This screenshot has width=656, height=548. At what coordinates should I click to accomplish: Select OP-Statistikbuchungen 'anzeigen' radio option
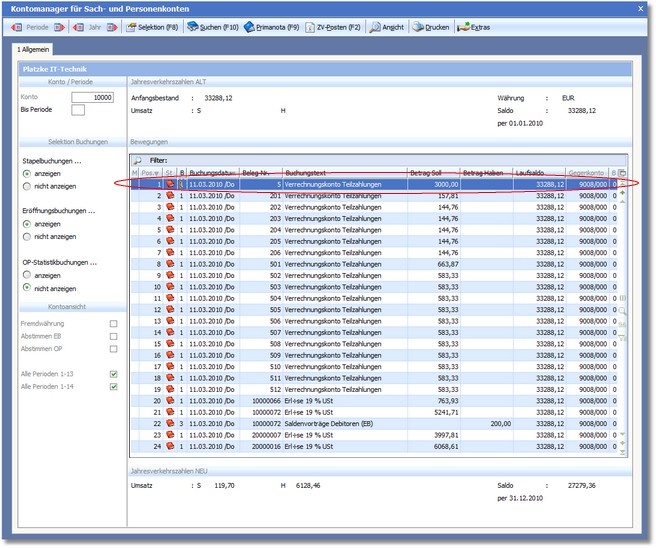pyautogui.click(x=27, y=275)
